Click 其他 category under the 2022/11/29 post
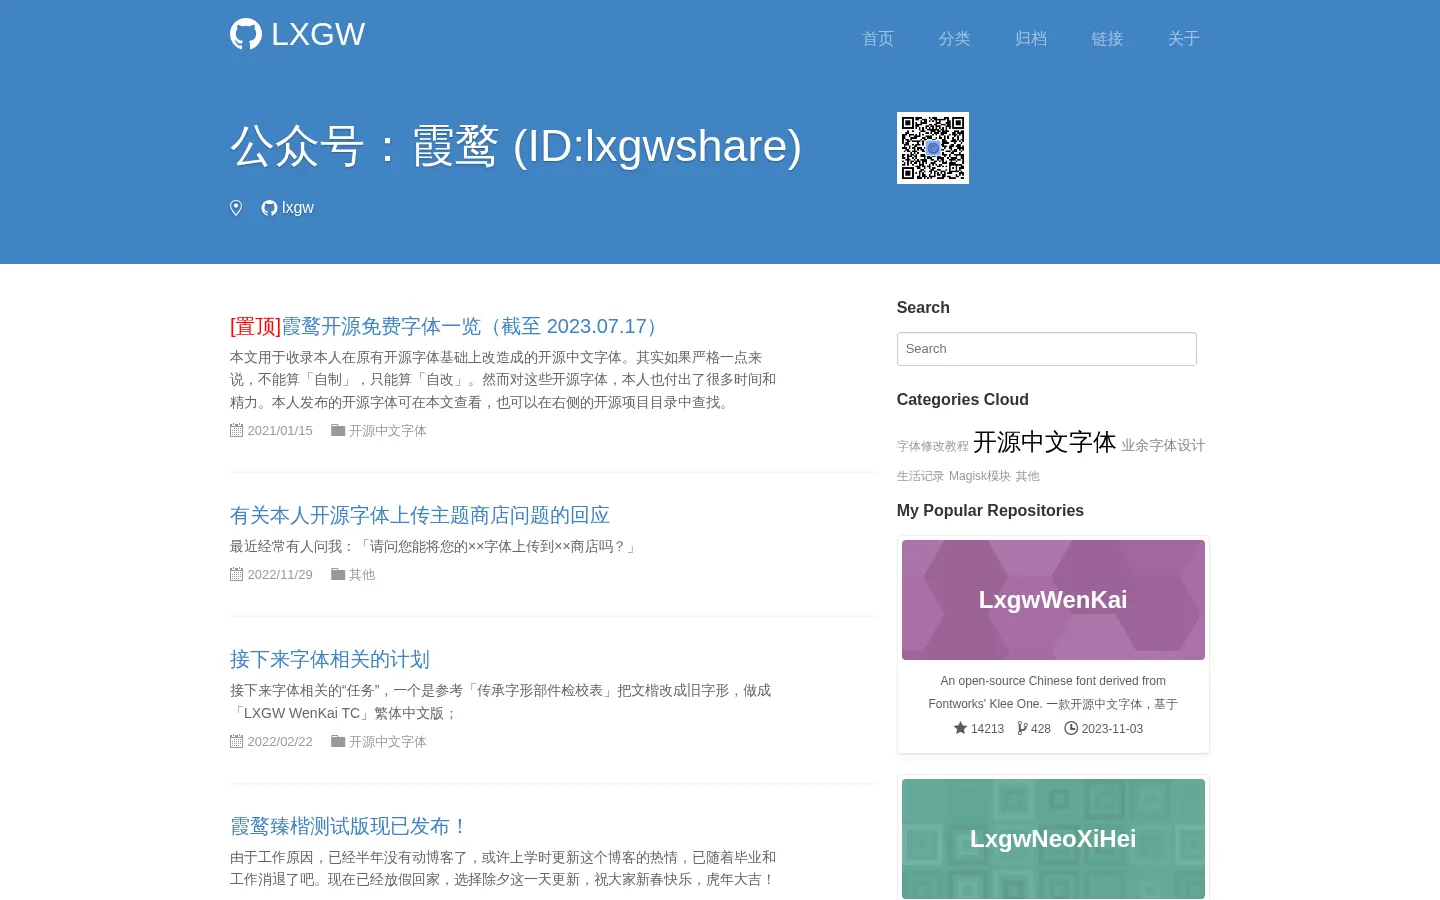Screen dimensions: 1440x900 click(362, 574)
